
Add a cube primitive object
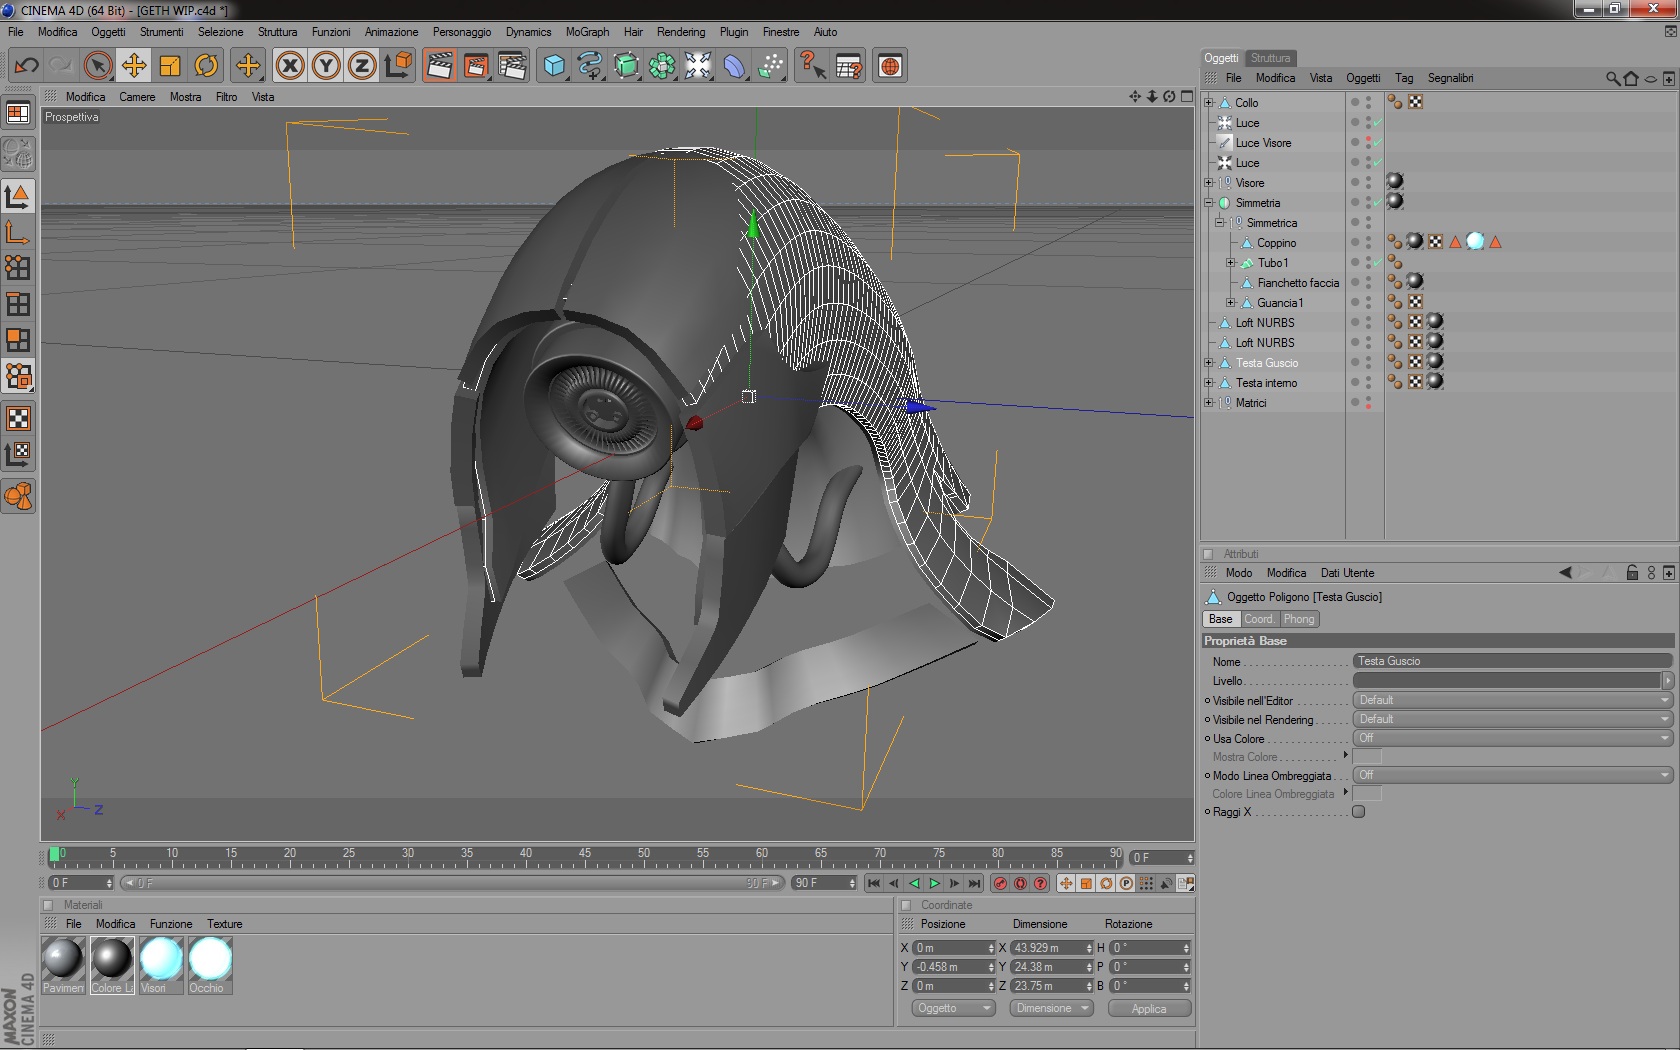[554, 66]
